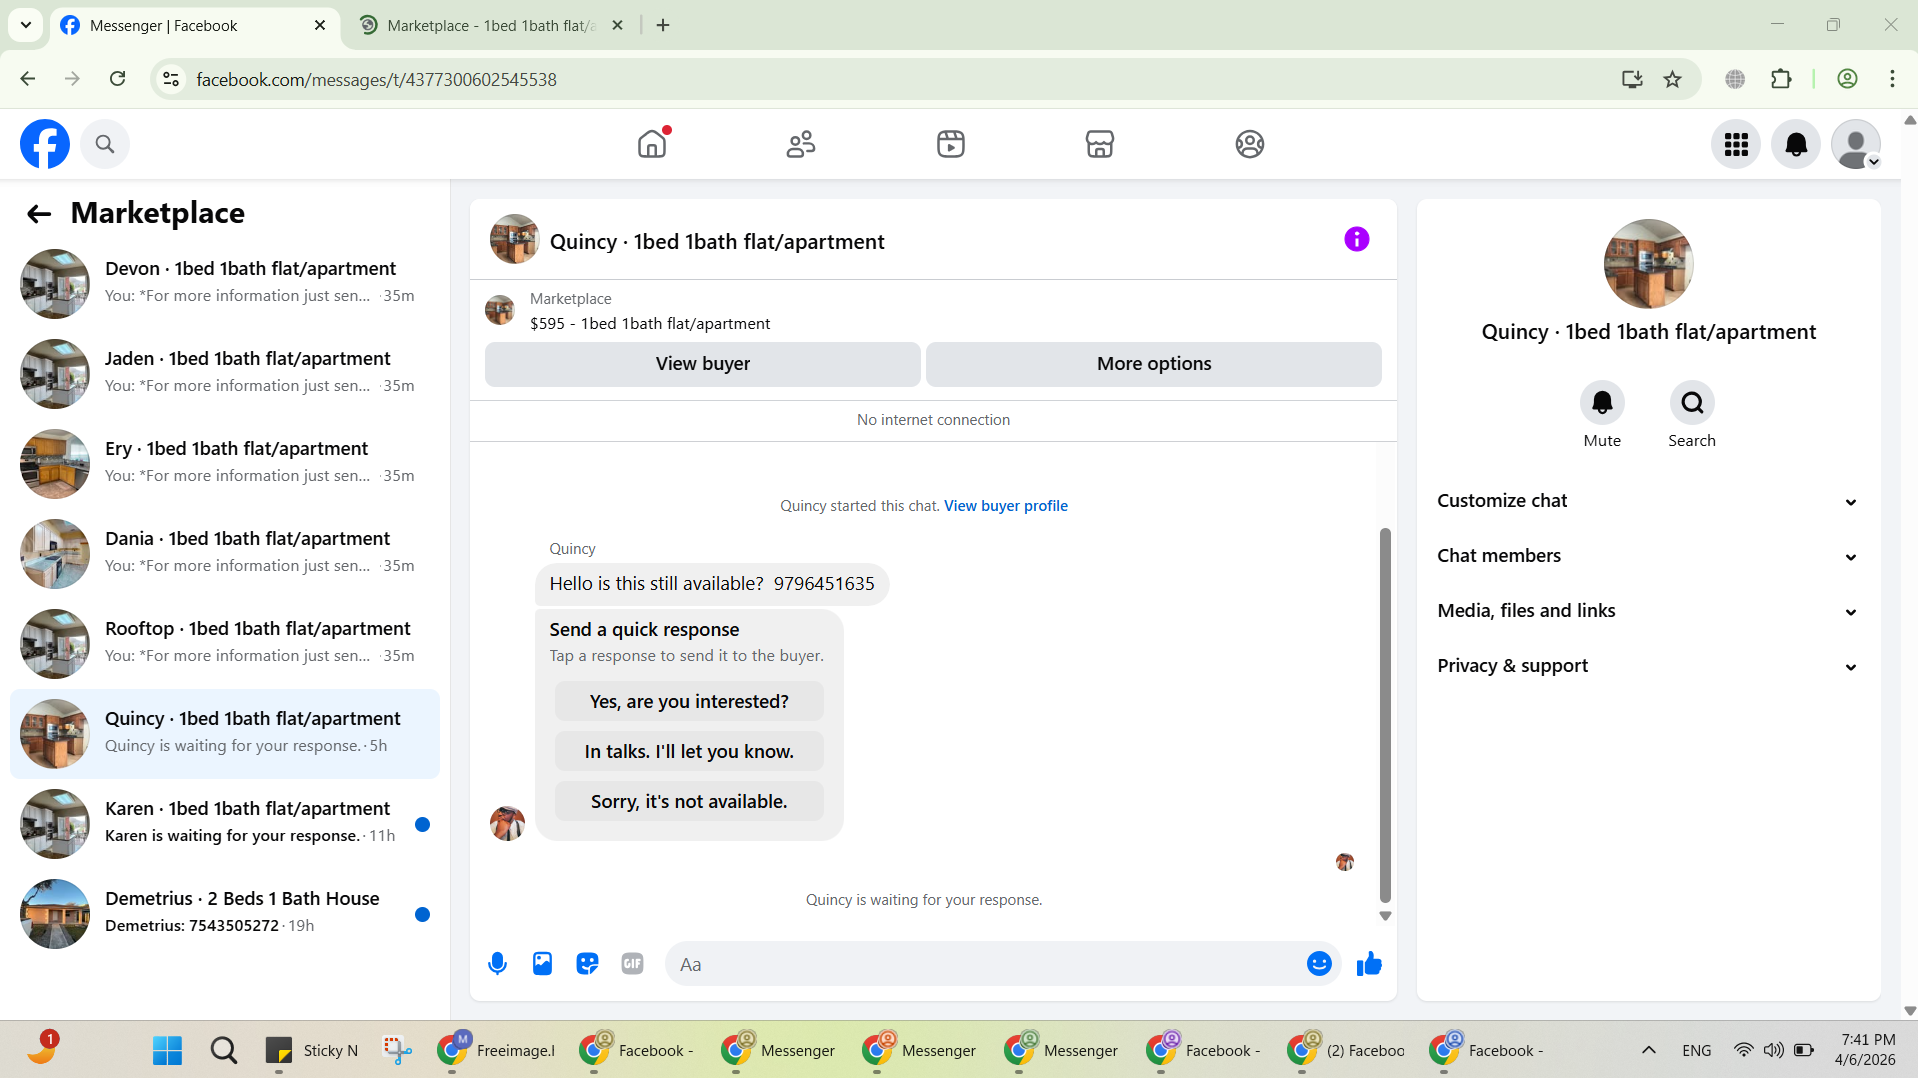Image resolution: width=1918 pixels, height=1078 pixels.
Task: Open Chrome's three-dot menu
Action: (1892, 79)
